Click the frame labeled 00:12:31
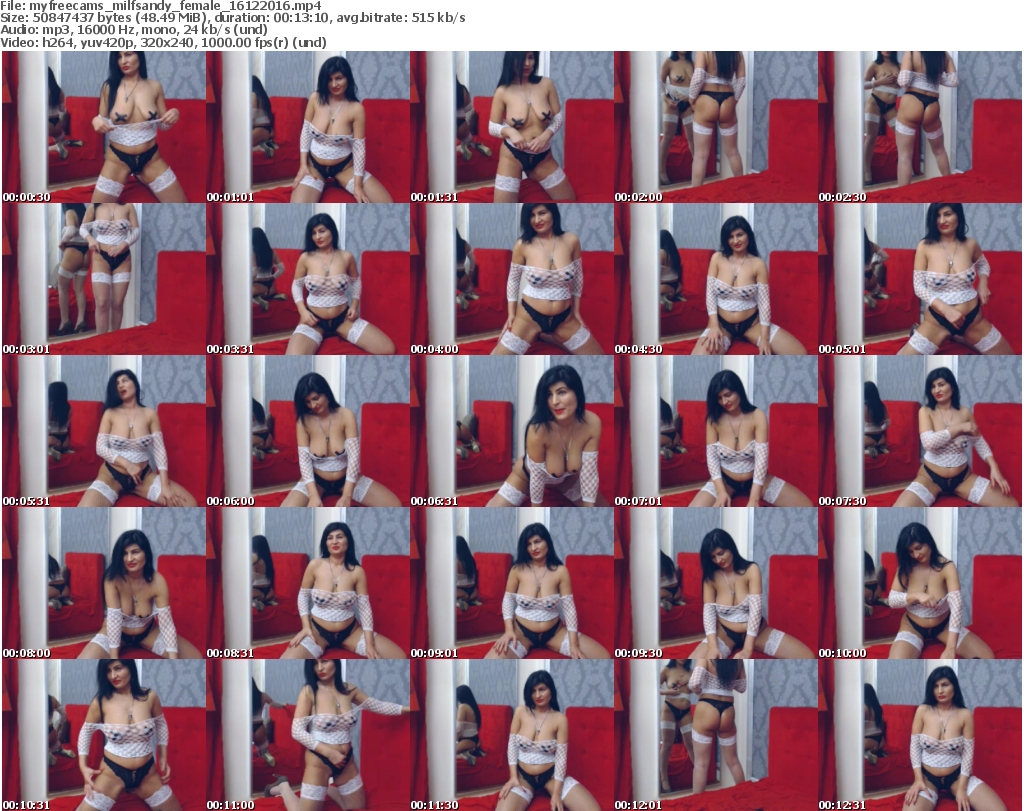This screenshot has height=811, width=1024. pos(920,735)
